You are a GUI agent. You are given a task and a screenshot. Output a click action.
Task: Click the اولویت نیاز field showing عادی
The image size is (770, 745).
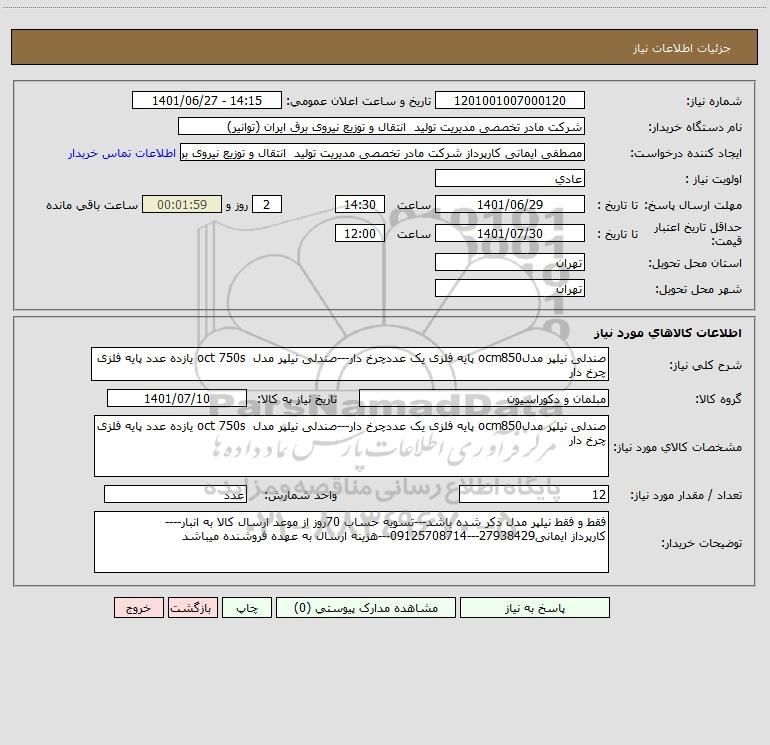pos(510,178)
